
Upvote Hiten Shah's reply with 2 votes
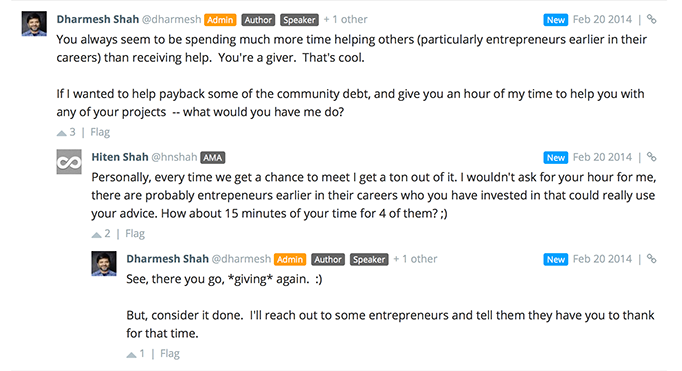click(x=96, y=234)
